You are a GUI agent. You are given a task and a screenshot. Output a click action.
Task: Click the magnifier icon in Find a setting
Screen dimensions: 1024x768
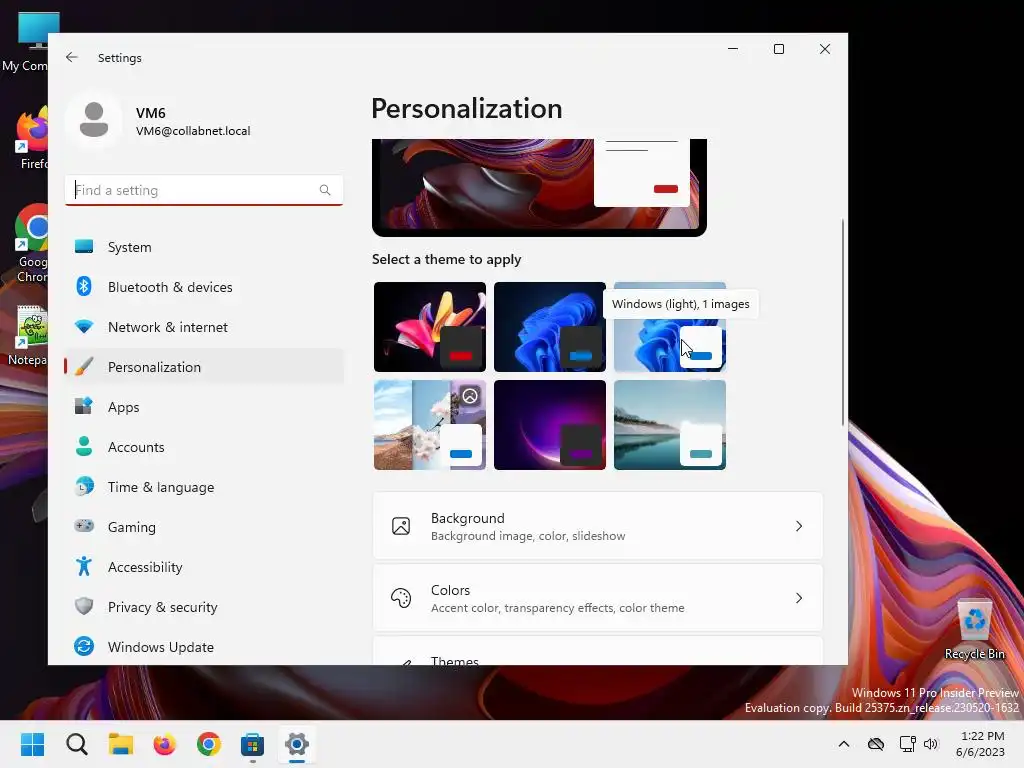[325, 190]
